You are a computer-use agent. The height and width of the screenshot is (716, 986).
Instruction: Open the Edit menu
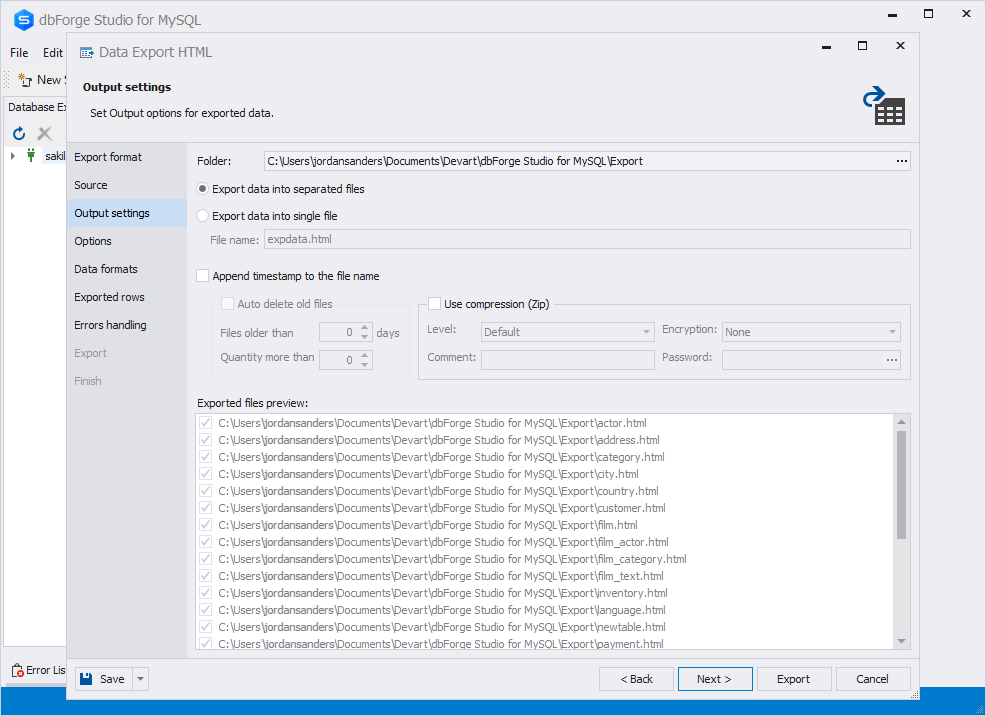point(53,53)
